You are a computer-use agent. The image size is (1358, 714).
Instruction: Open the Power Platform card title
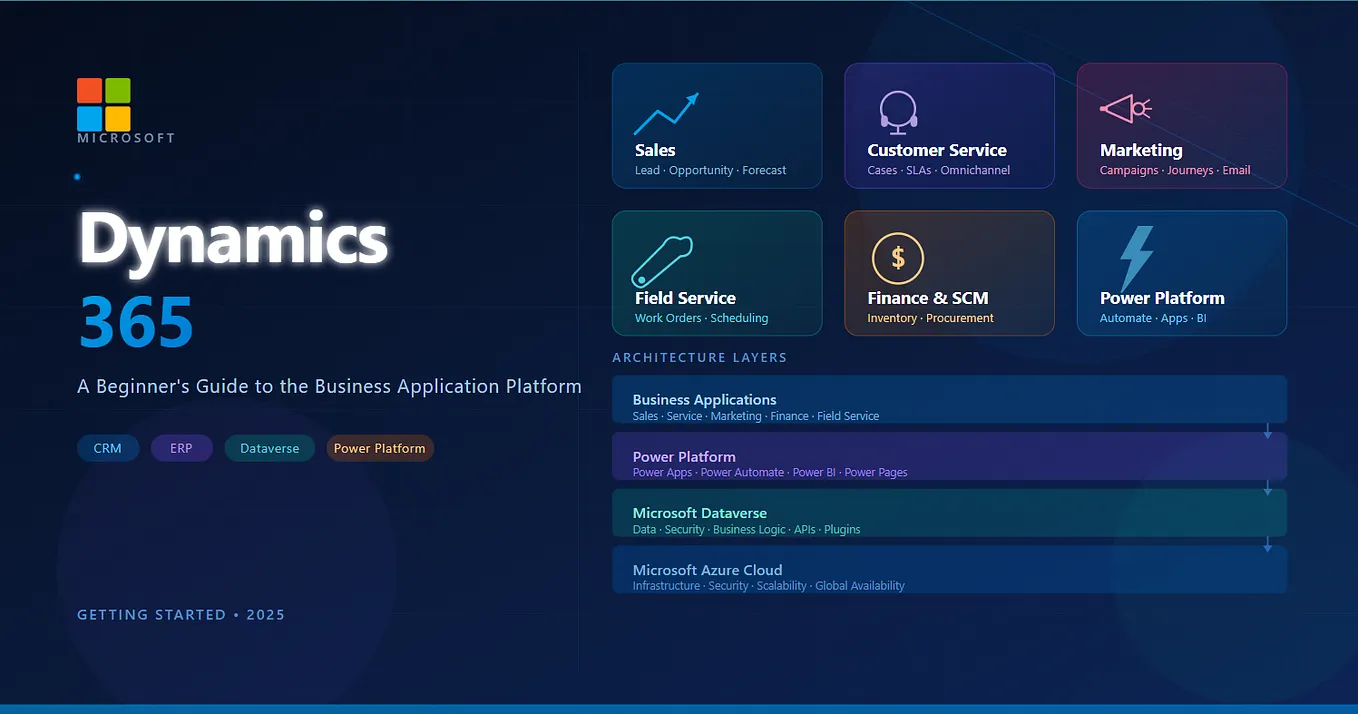tap(1162, 298)
